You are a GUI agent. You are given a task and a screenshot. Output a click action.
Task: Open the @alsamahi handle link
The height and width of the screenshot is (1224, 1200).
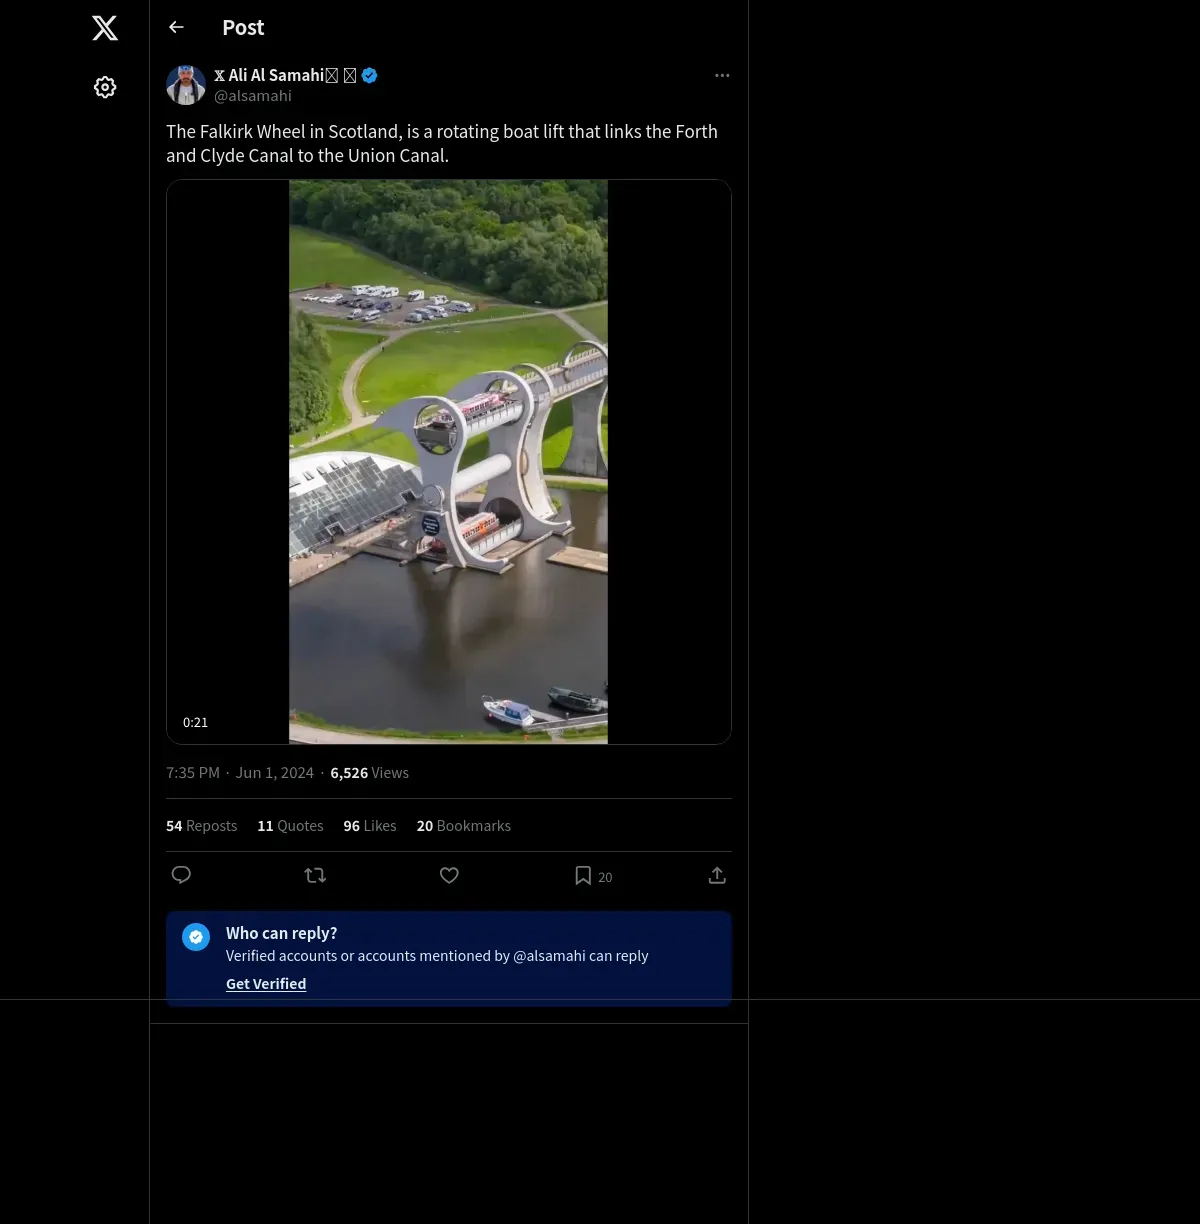[x=253, y=96]
